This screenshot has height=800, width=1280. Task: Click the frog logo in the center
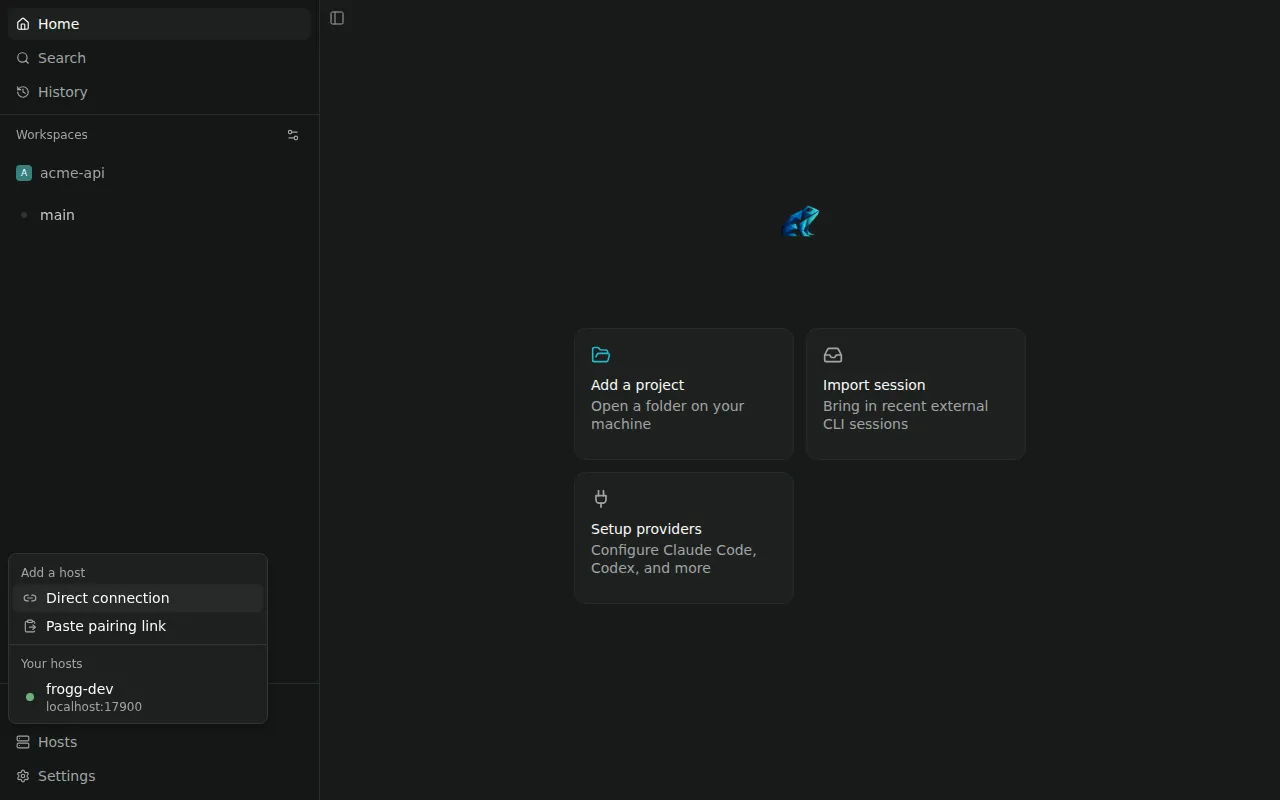(800, 222)
